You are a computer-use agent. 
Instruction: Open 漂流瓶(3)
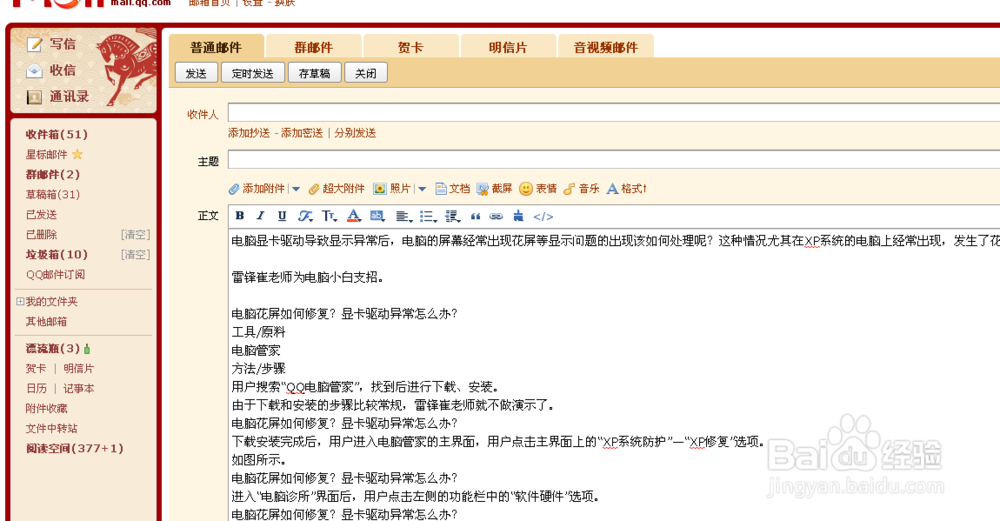pos(53,349)
